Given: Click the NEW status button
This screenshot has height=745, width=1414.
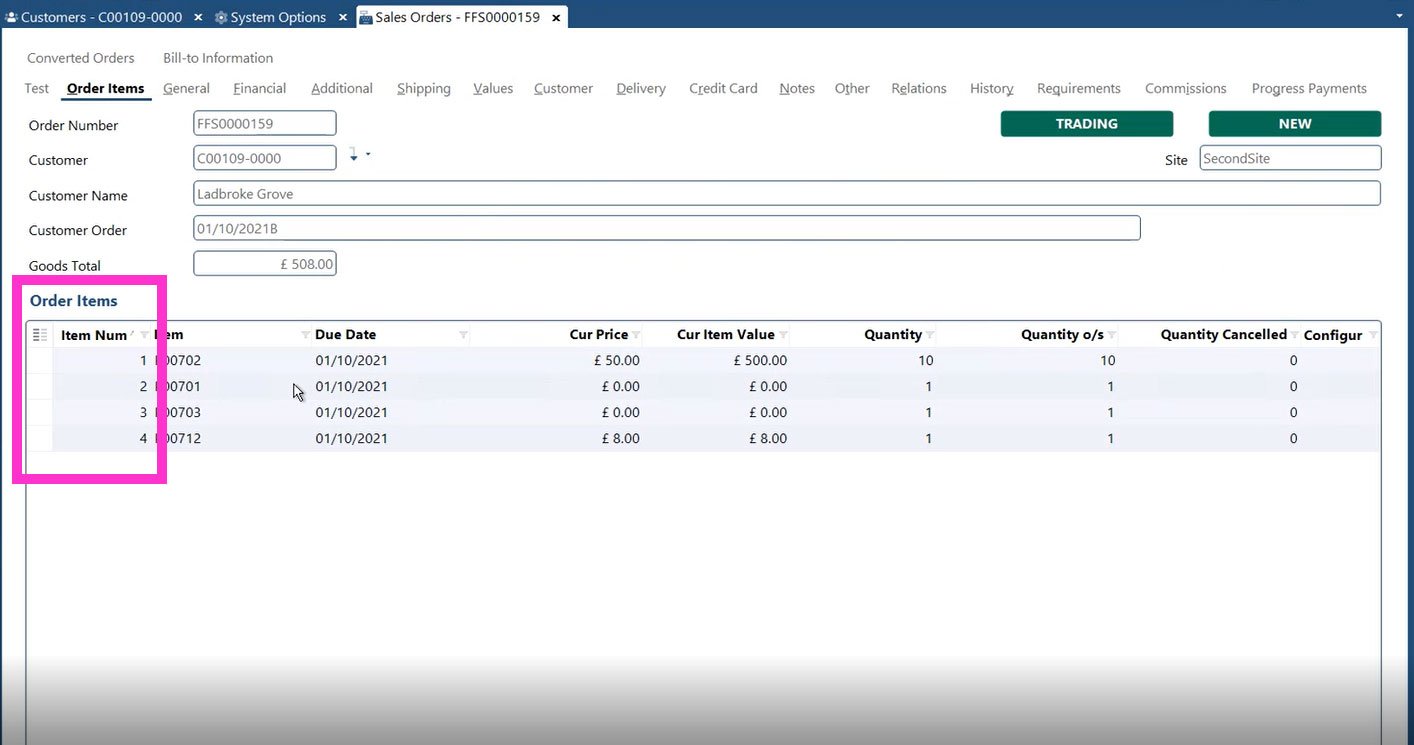Looking at the screenshot, I should click(x=1294, y=124).
